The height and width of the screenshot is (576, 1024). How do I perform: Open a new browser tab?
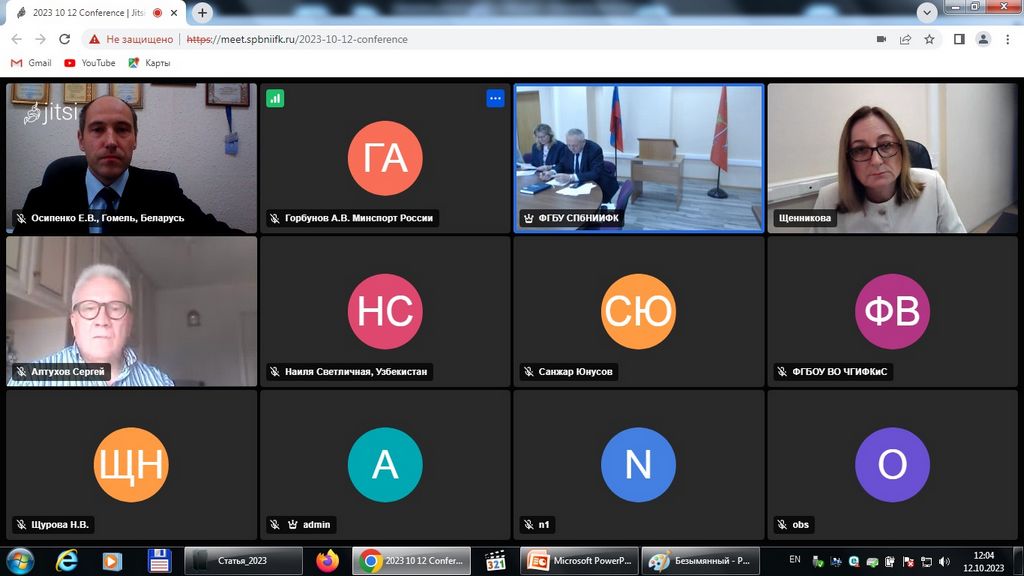203,13
